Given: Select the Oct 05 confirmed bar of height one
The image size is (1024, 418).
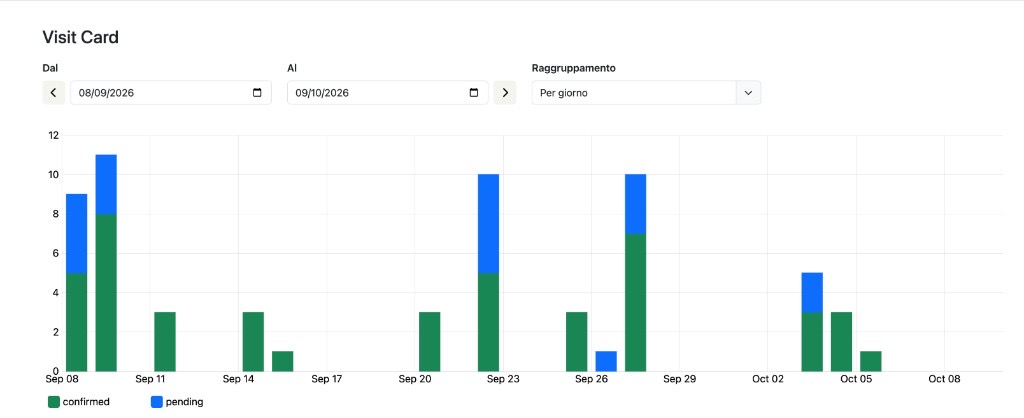Looking at the screenshot, I should 871,361.
